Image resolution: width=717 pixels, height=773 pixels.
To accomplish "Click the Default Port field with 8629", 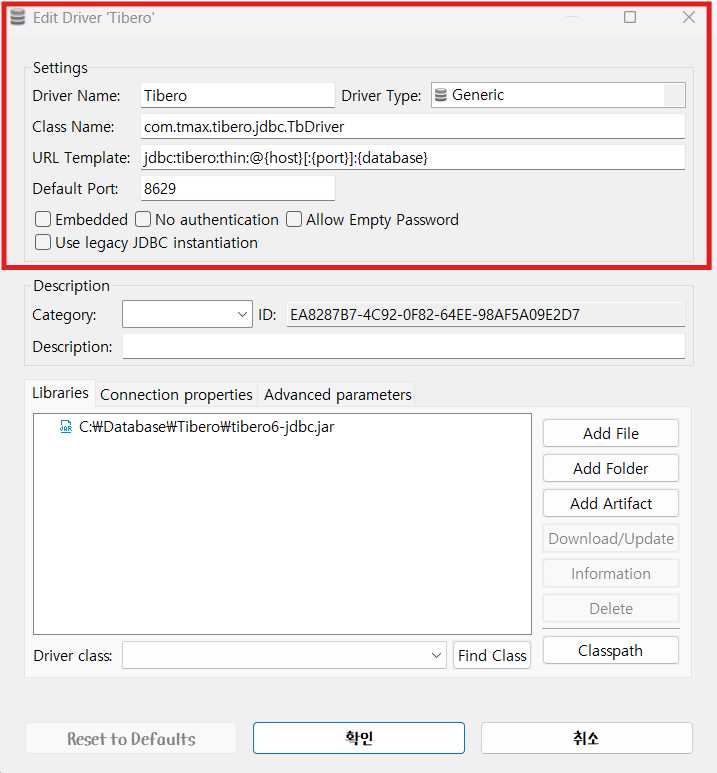I will (x=238, y=189).
